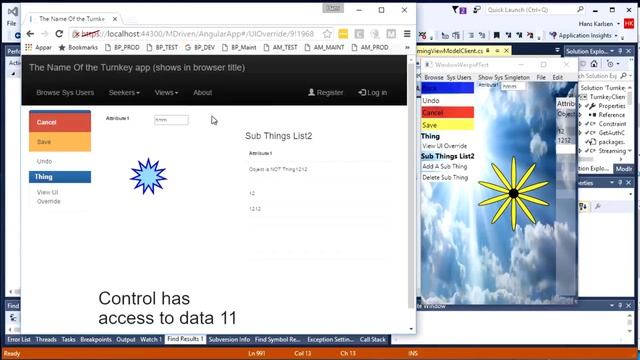Viewport: 640px width, 360px height.
Task: Open the Breakpoints tab
Action: pyautogui.click(x=96, y=339)
